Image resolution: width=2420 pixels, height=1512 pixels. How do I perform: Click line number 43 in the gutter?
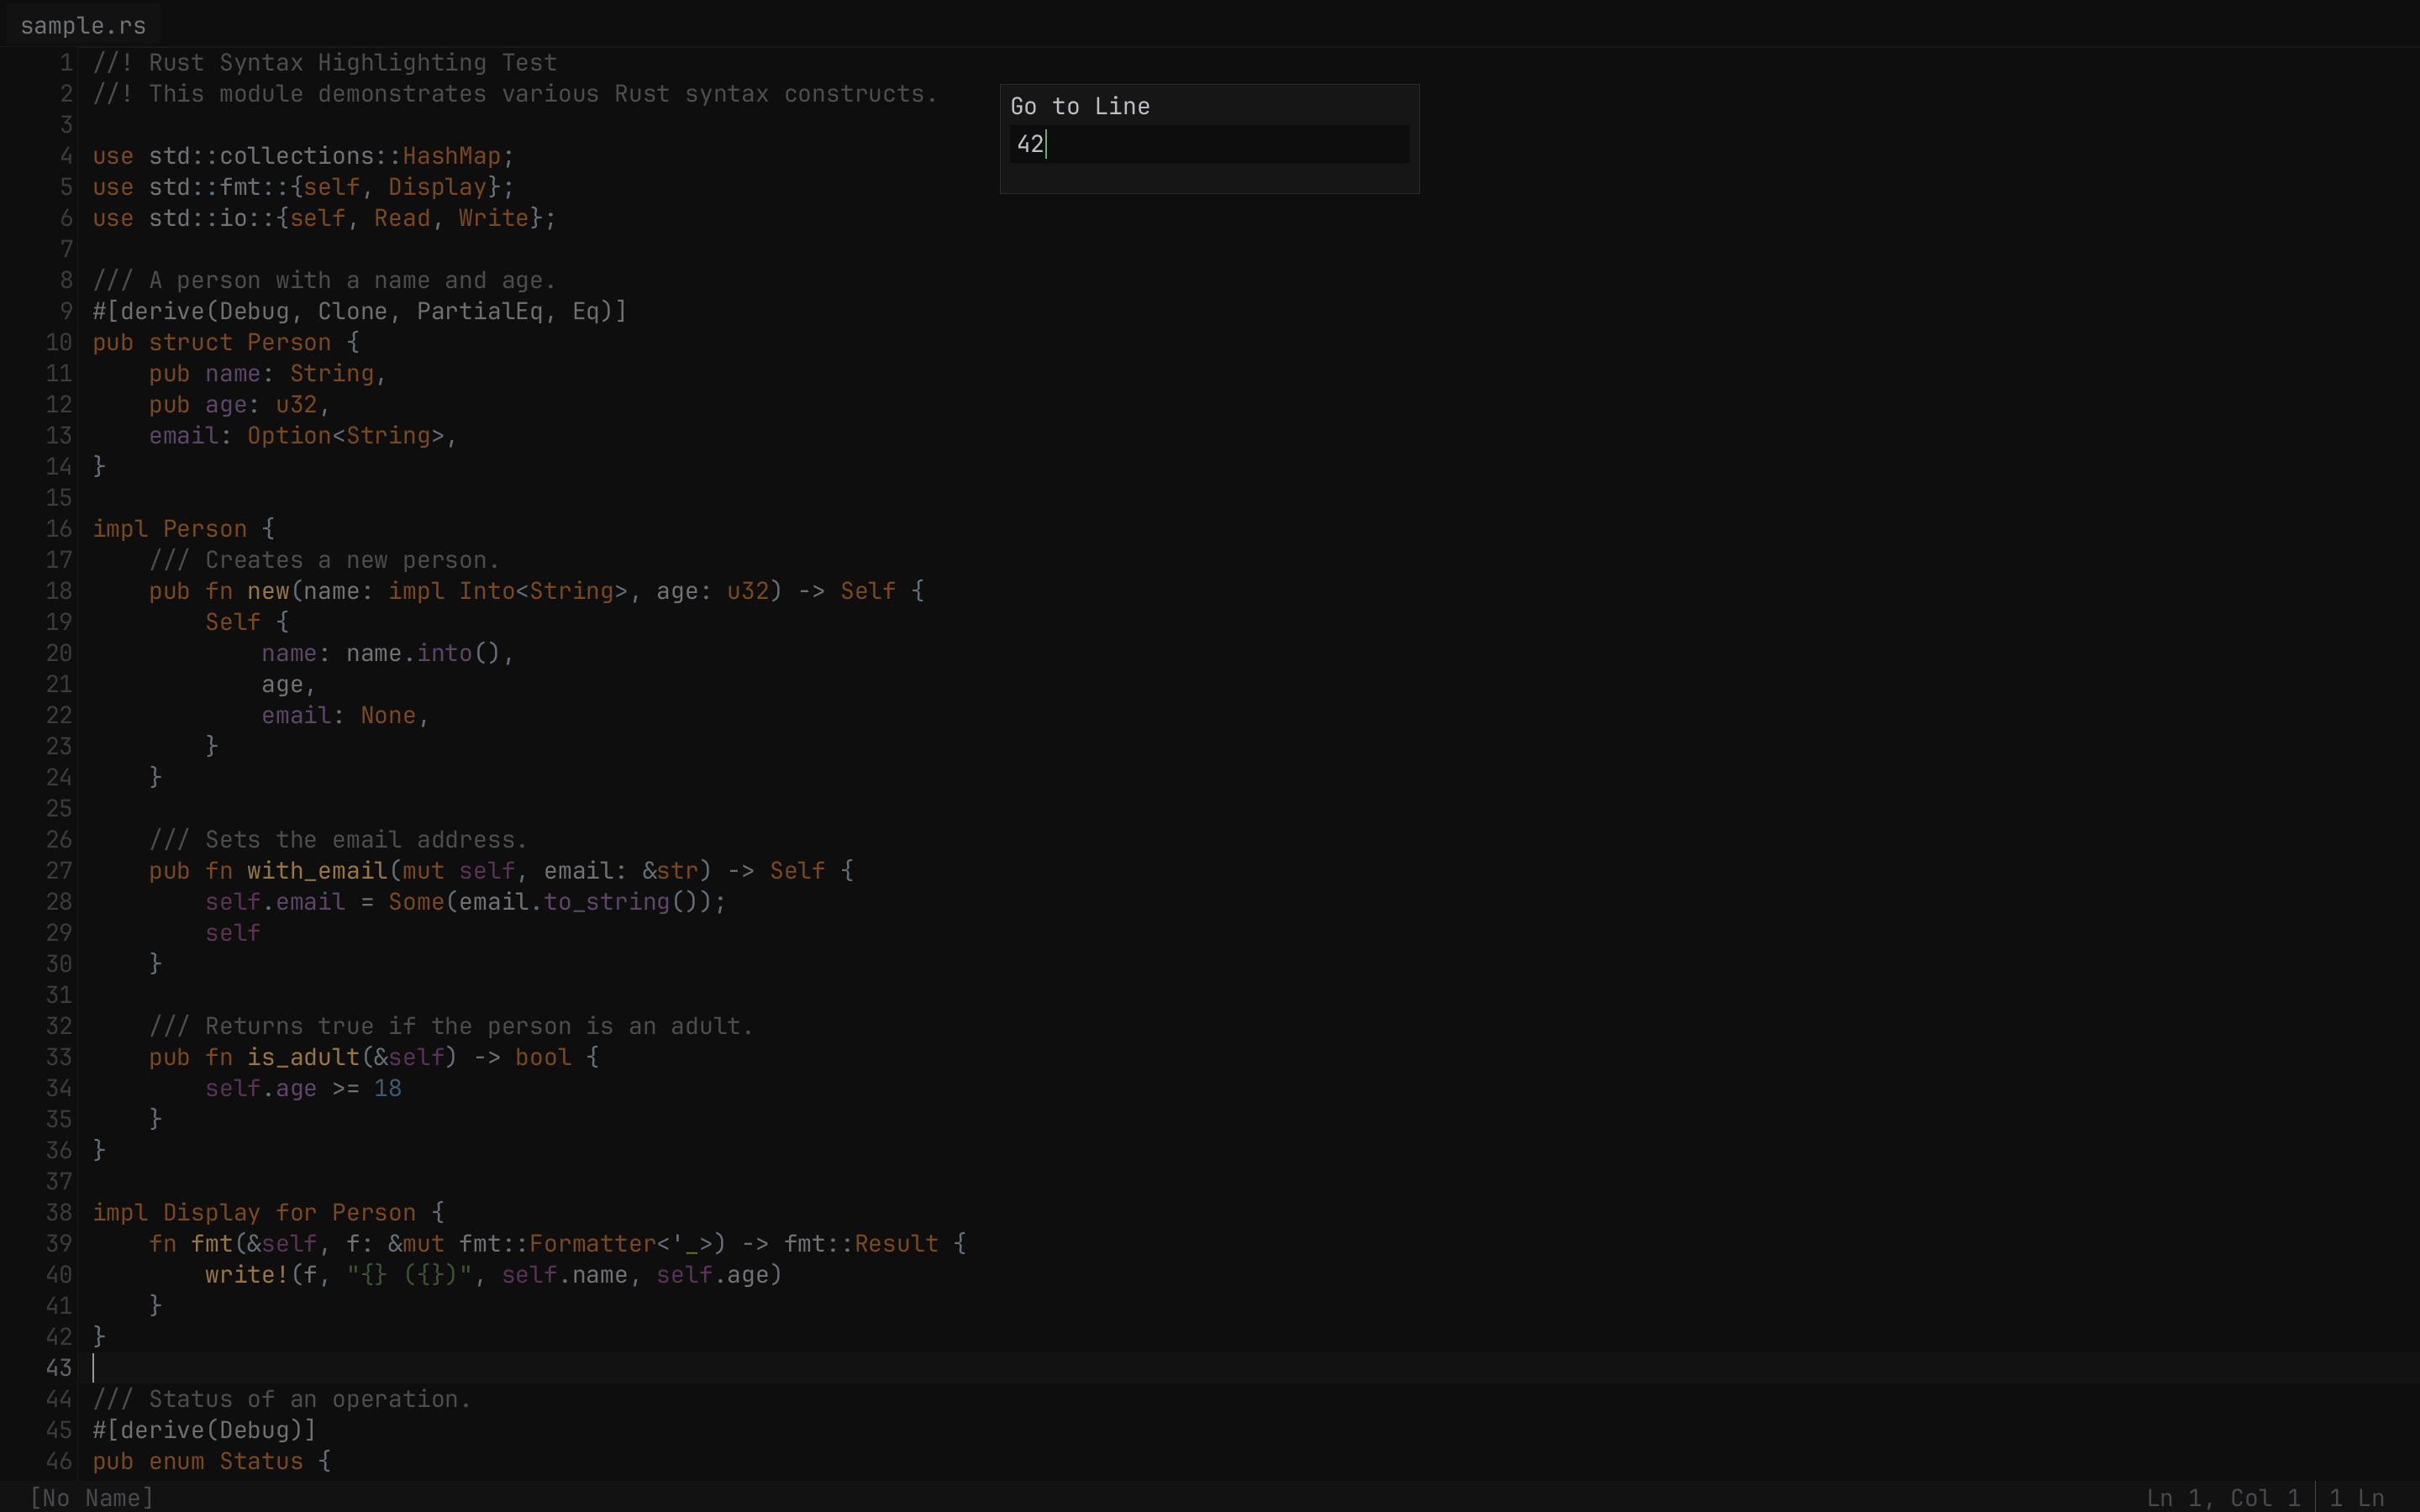[58, 1367]
